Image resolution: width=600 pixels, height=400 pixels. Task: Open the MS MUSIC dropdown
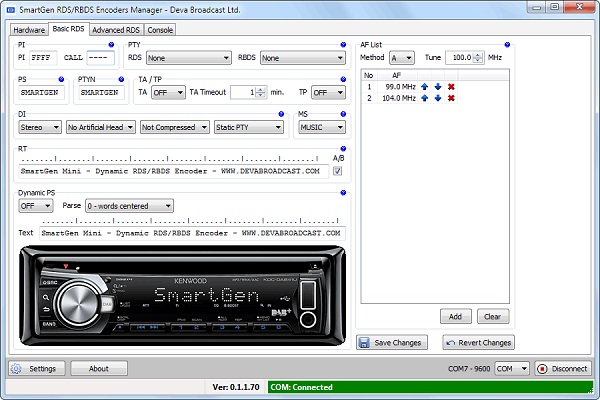point(322,127)
